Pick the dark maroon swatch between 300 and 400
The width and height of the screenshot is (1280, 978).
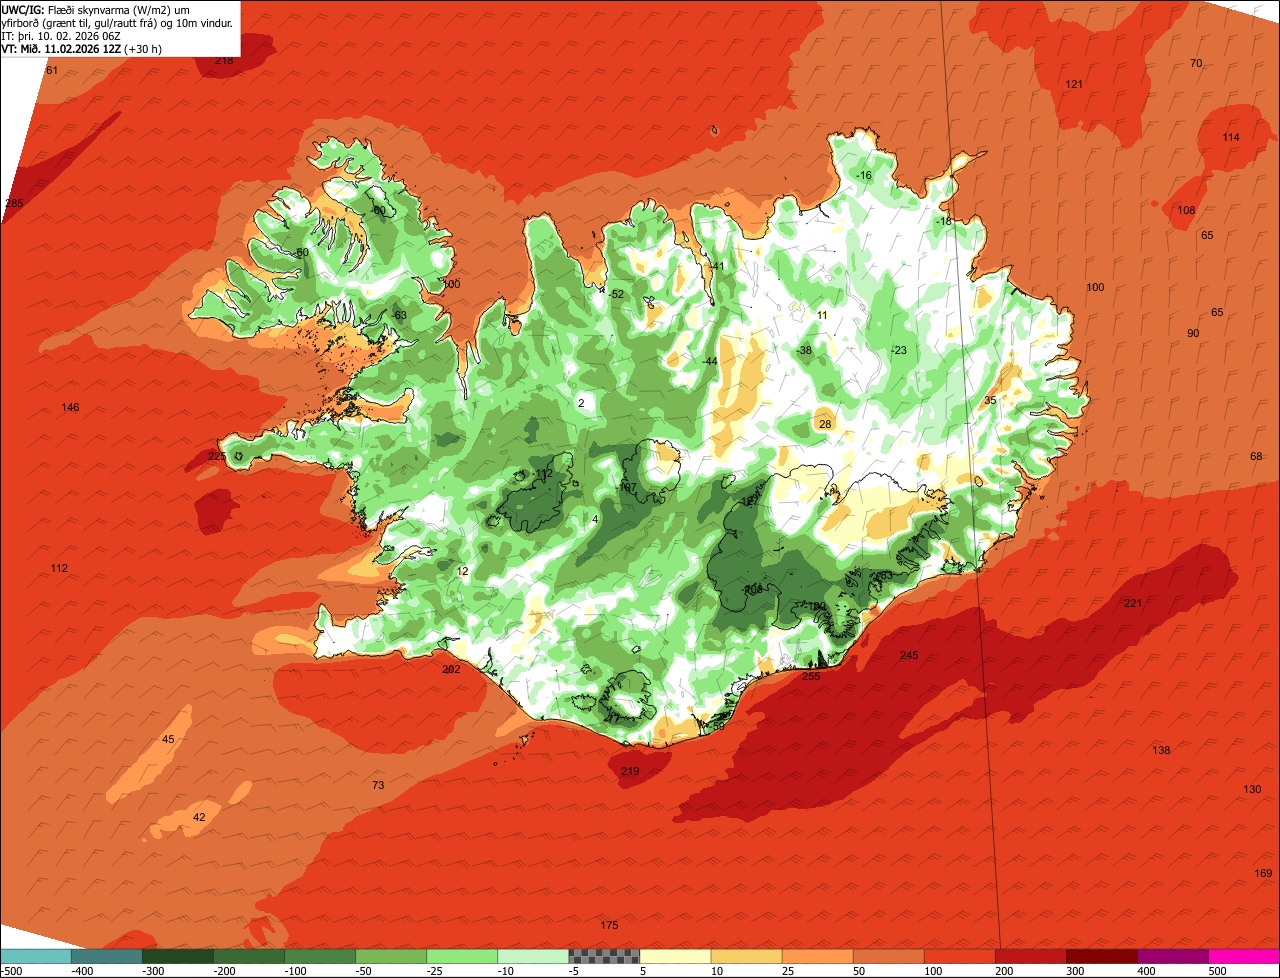point(1101,956)
